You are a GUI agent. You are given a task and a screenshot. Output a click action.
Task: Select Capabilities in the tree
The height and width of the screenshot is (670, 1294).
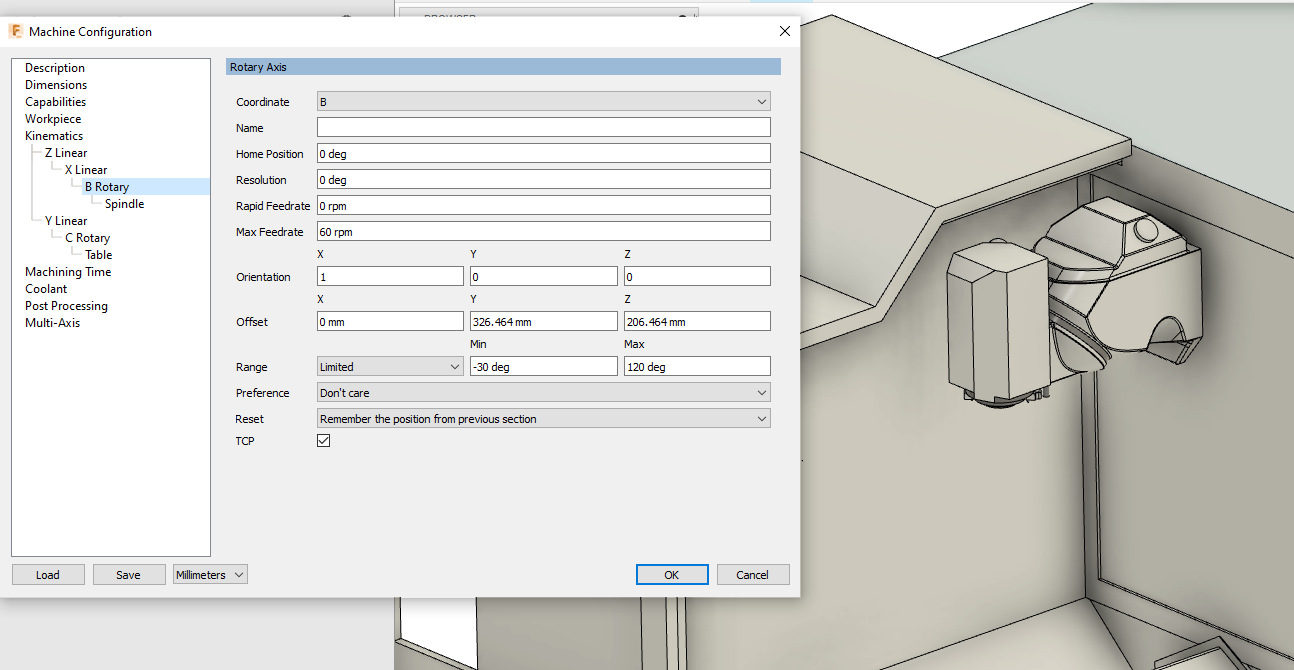click(x=55, y=102)
